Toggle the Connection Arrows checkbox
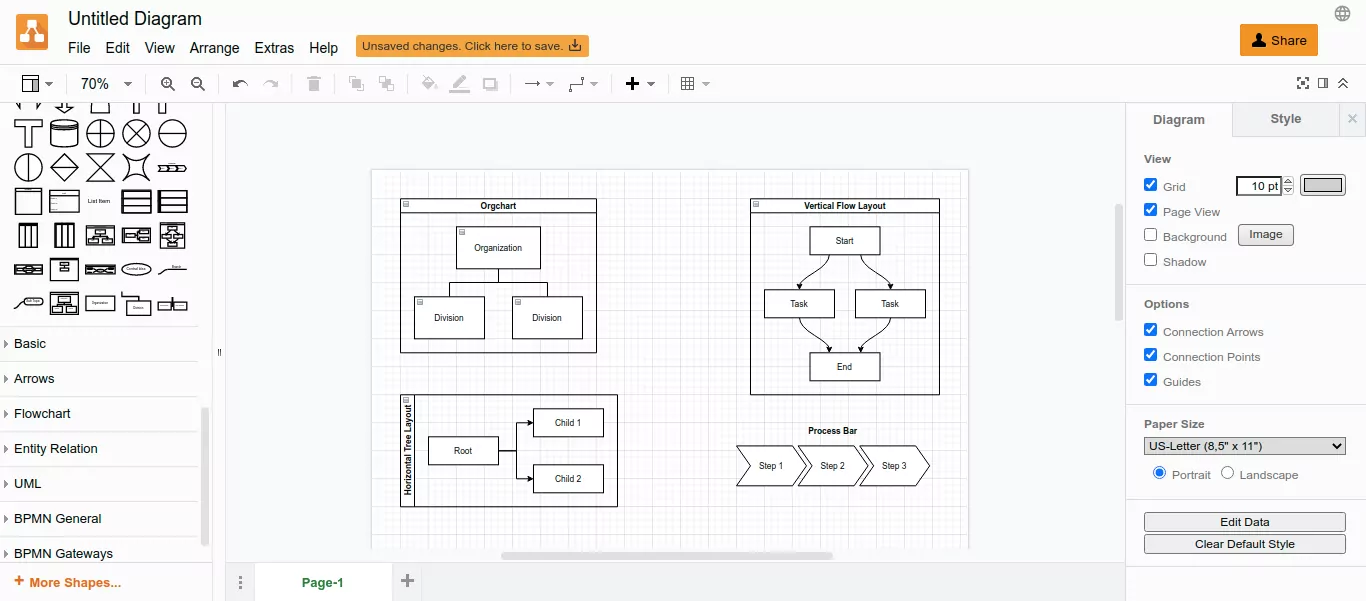Viewport: 1366px width, 601px height. click(x=1151, y=330)
